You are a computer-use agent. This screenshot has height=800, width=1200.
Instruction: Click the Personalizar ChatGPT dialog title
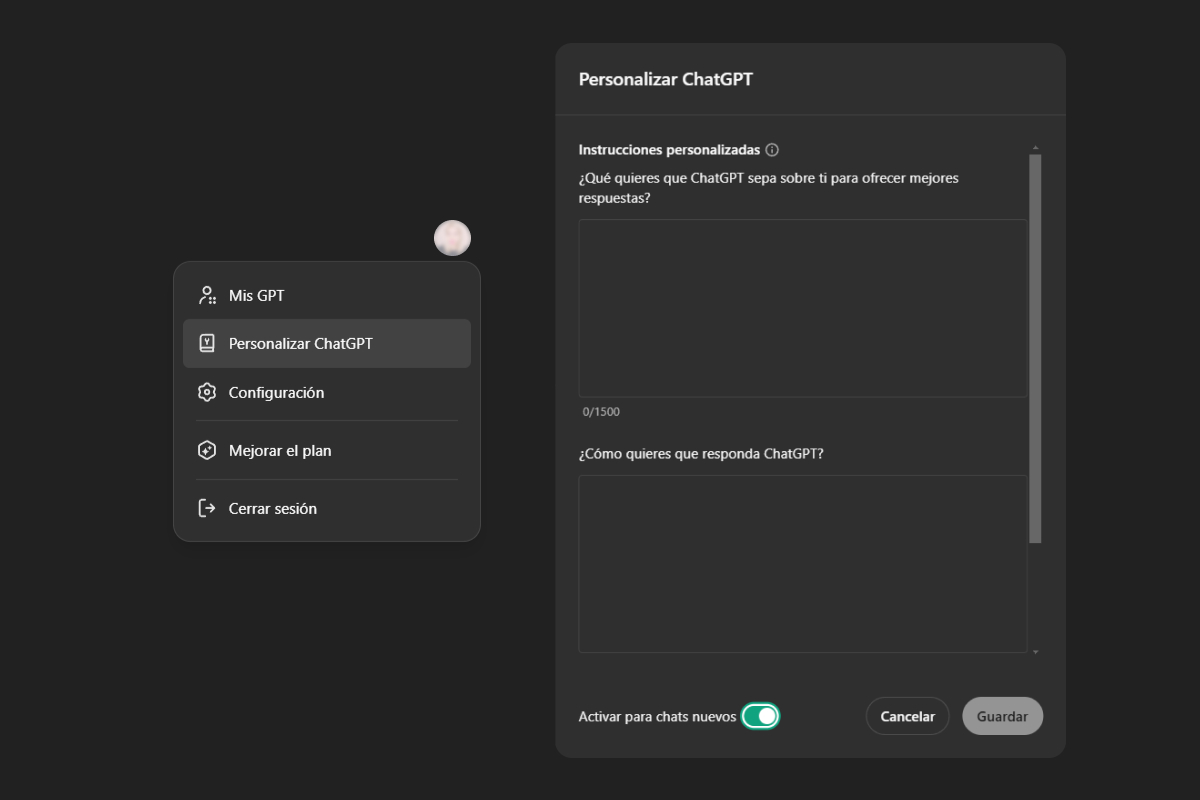(x=665, y=79)
